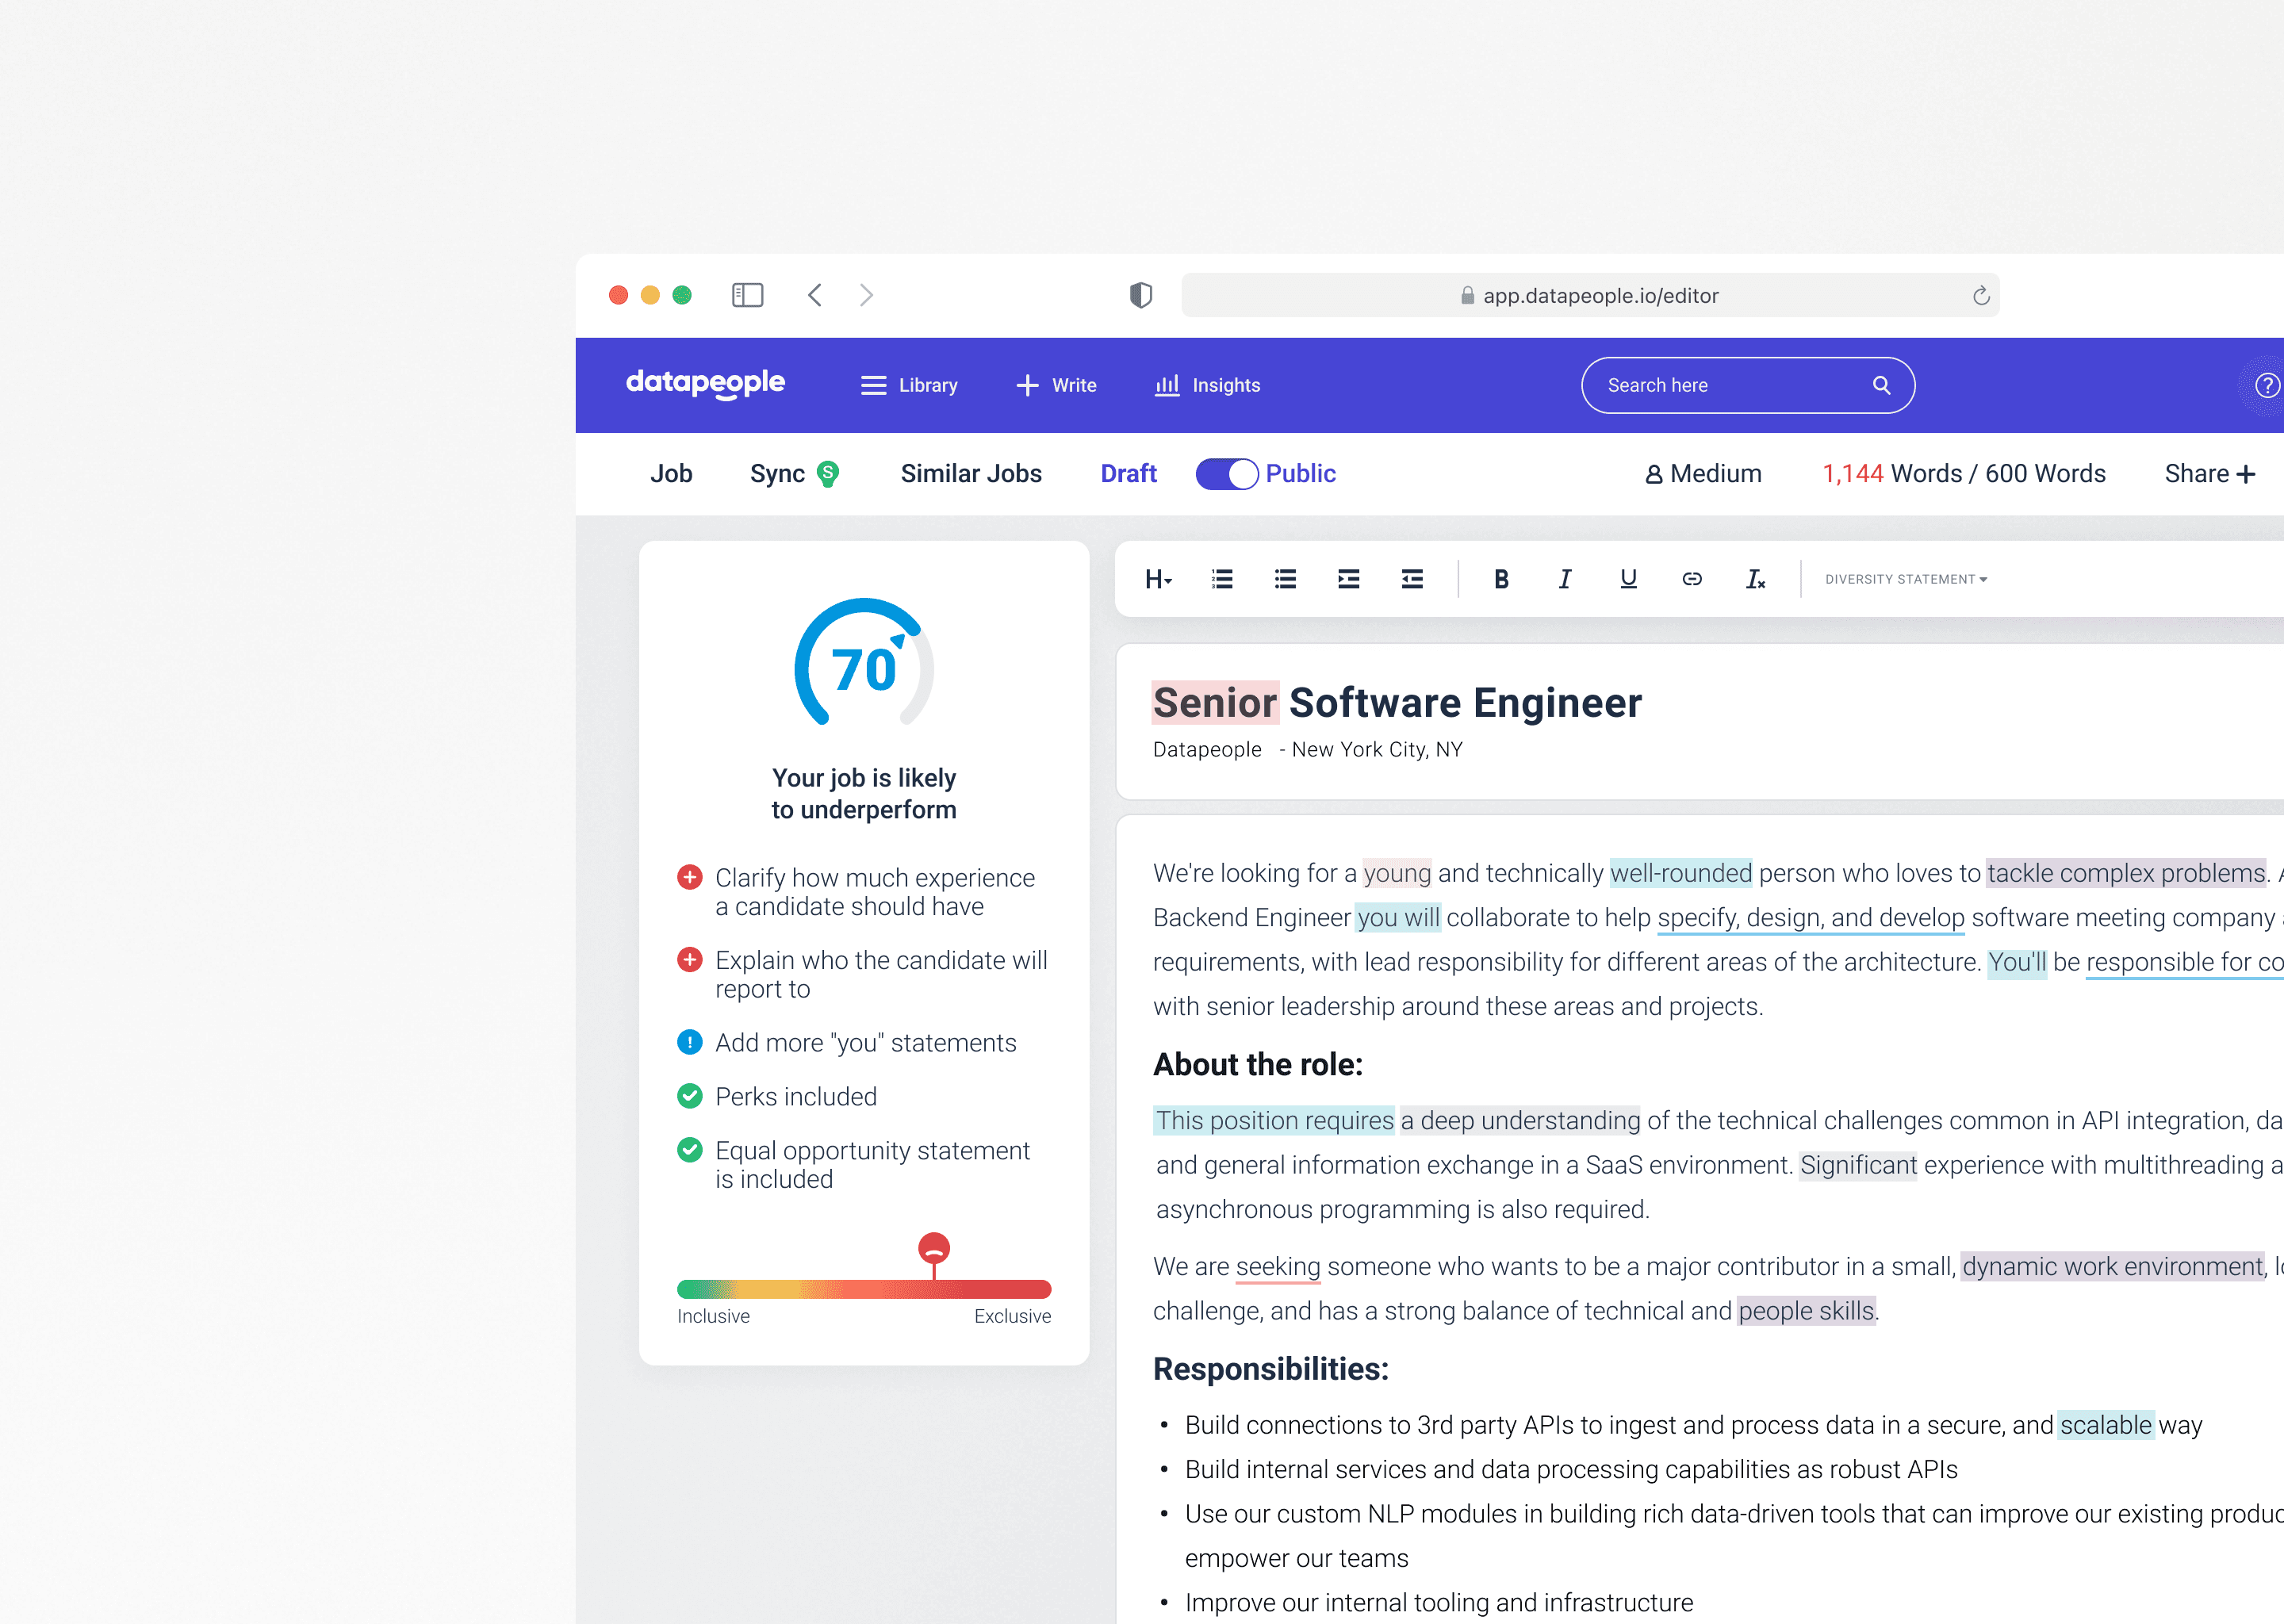Click the italic formatting icon
This screenshot has height=1624, width=2284.
click(x=1564, y=578)
